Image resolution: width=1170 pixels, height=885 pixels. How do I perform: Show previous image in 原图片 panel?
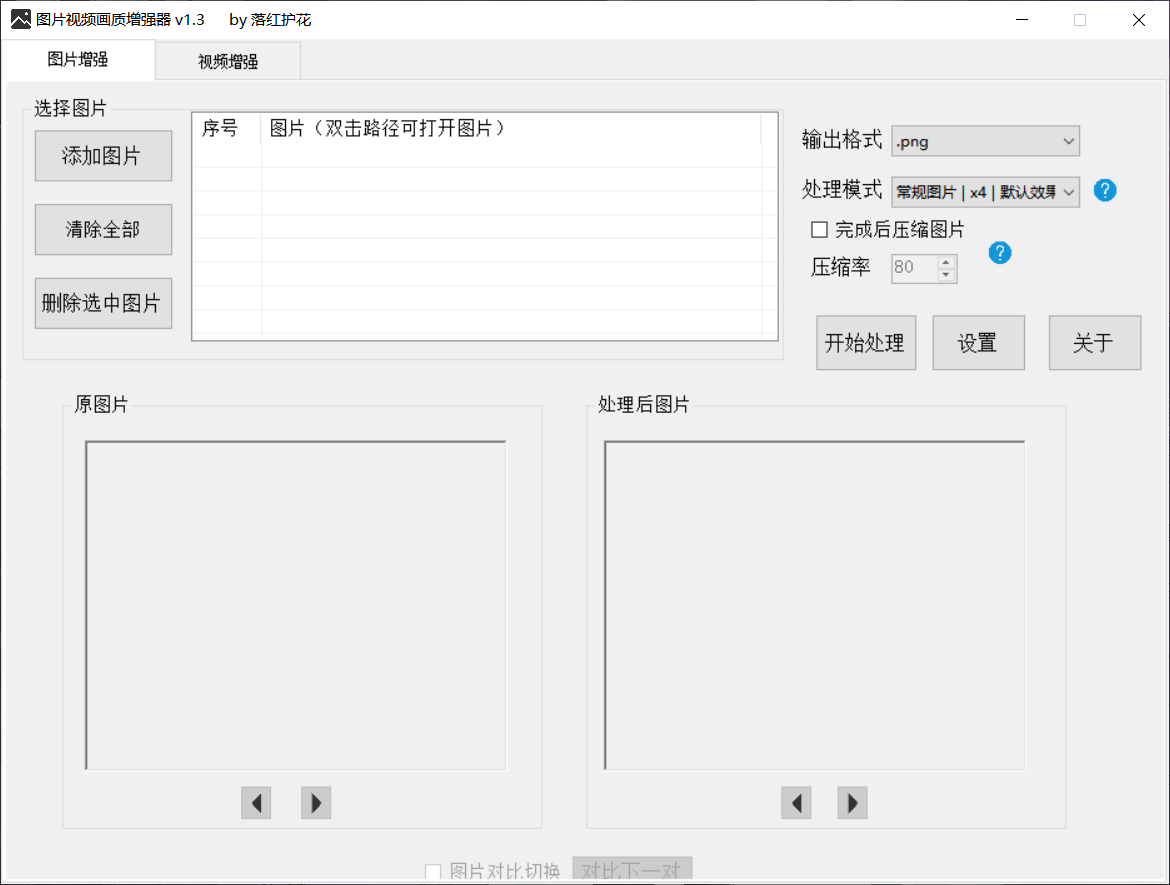click(256, 802)
